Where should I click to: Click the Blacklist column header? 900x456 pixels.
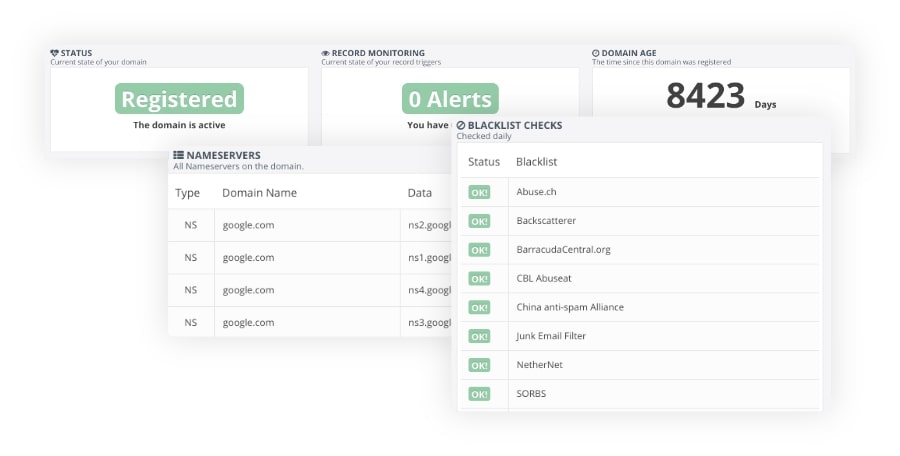[536, 162]
